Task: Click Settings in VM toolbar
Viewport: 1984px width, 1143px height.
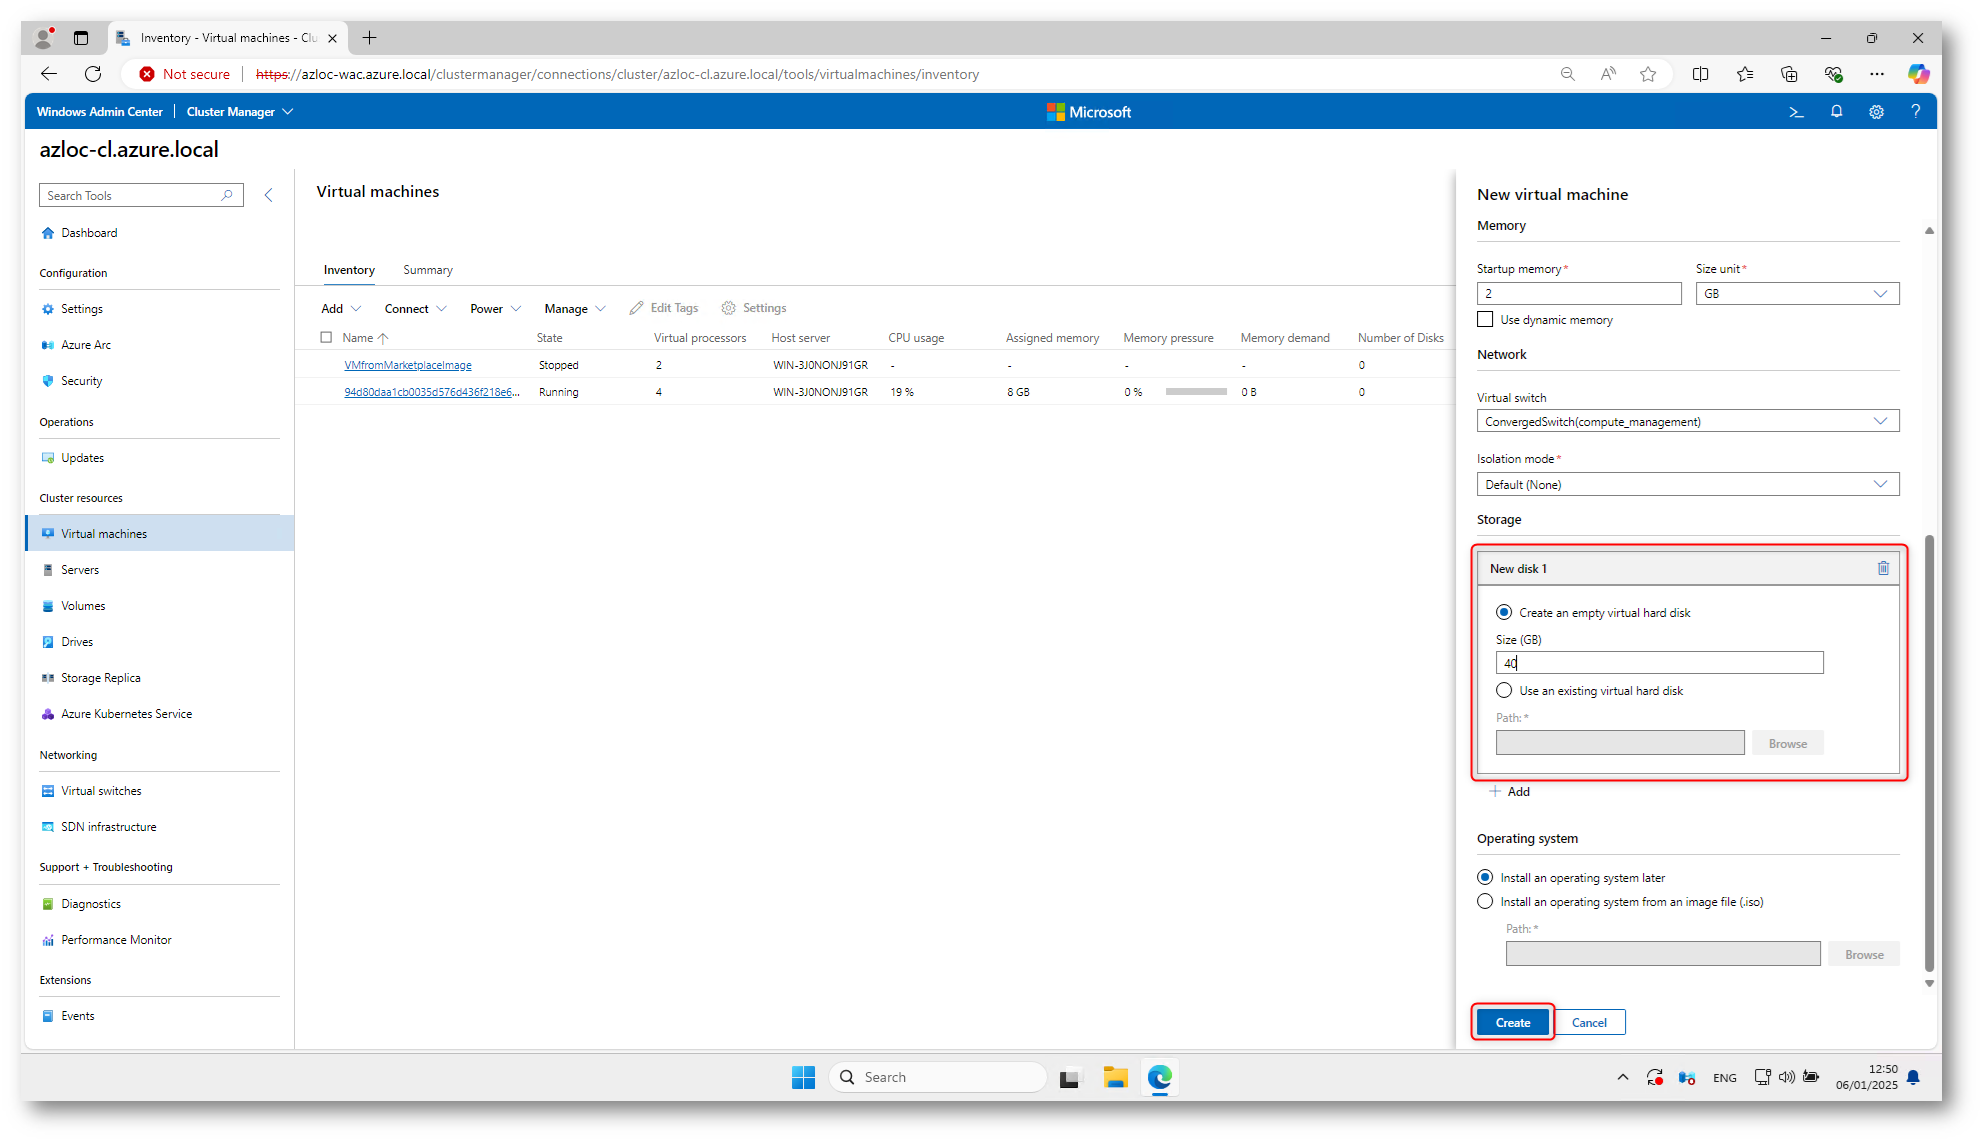Action: tap(754, 308)
